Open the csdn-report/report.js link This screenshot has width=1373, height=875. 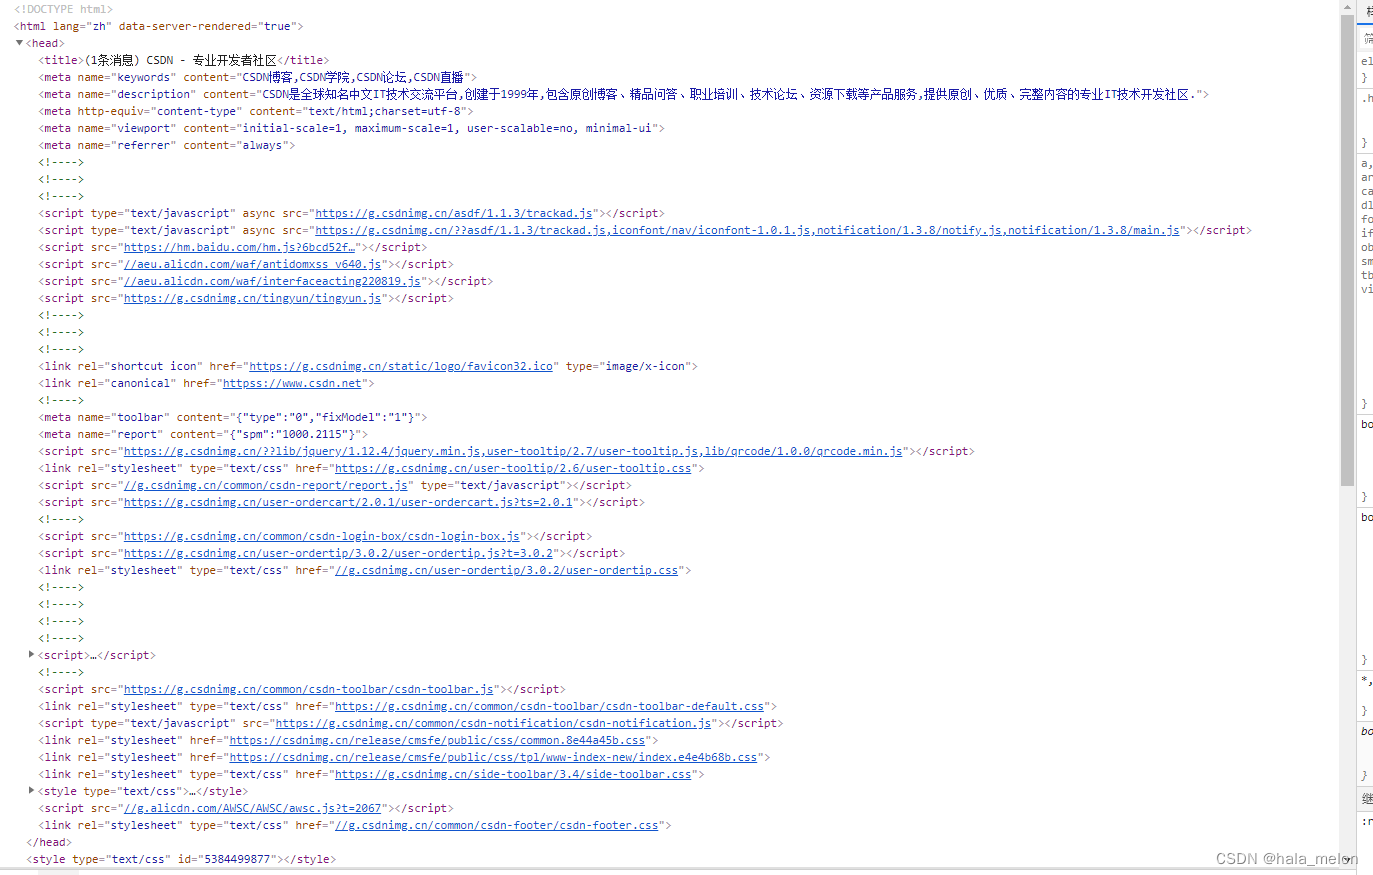point(266,485)
